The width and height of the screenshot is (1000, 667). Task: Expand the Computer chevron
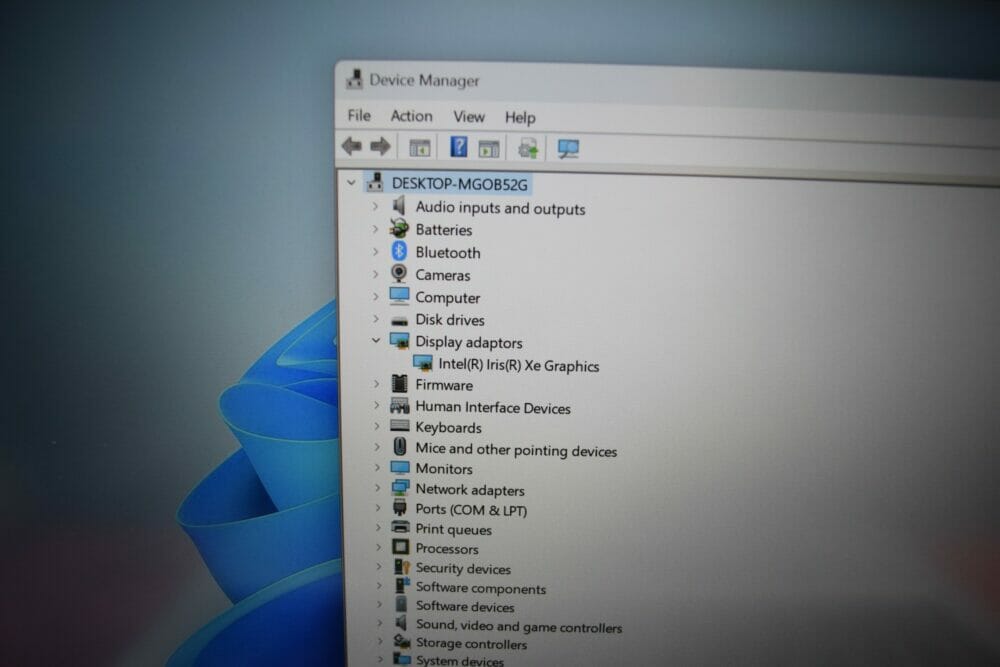(x=375, y=297)
